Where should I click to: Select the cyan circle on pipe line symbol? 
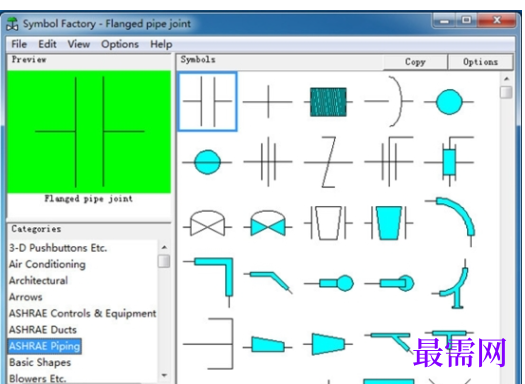pos(449,102)
